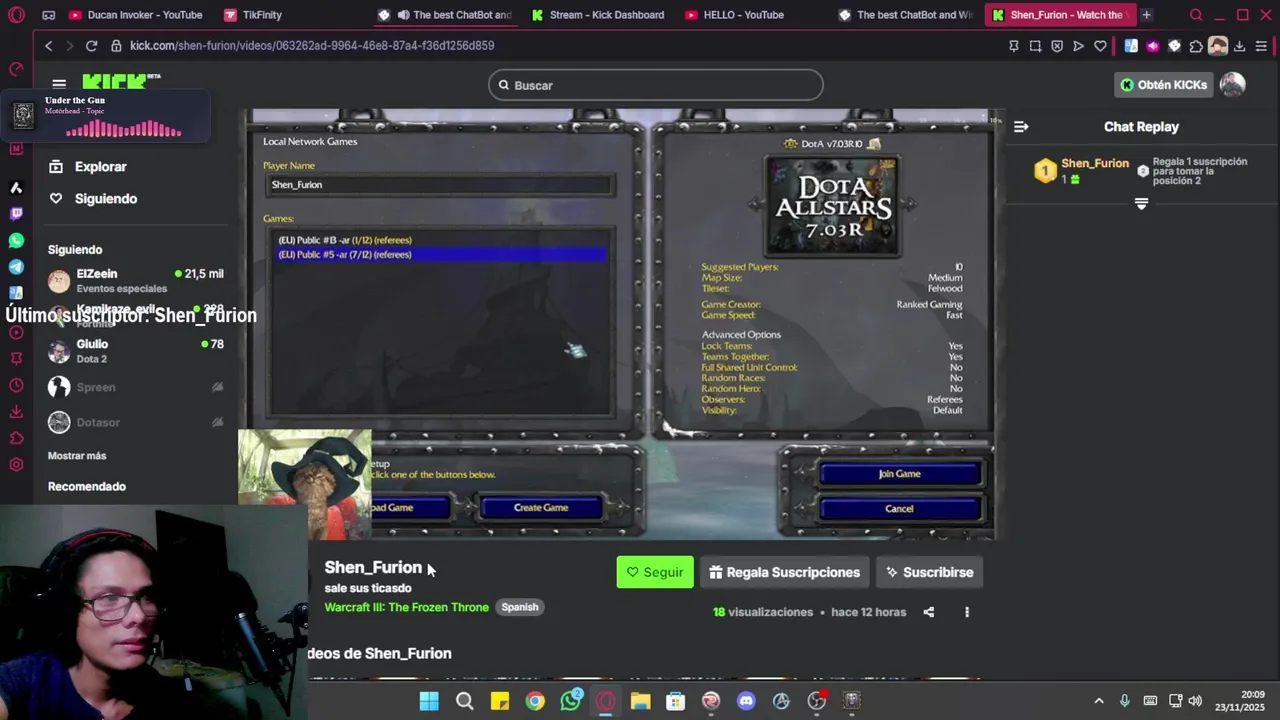Show hidden system tray icons
1280x720 pixels.
click(1099, 701)
